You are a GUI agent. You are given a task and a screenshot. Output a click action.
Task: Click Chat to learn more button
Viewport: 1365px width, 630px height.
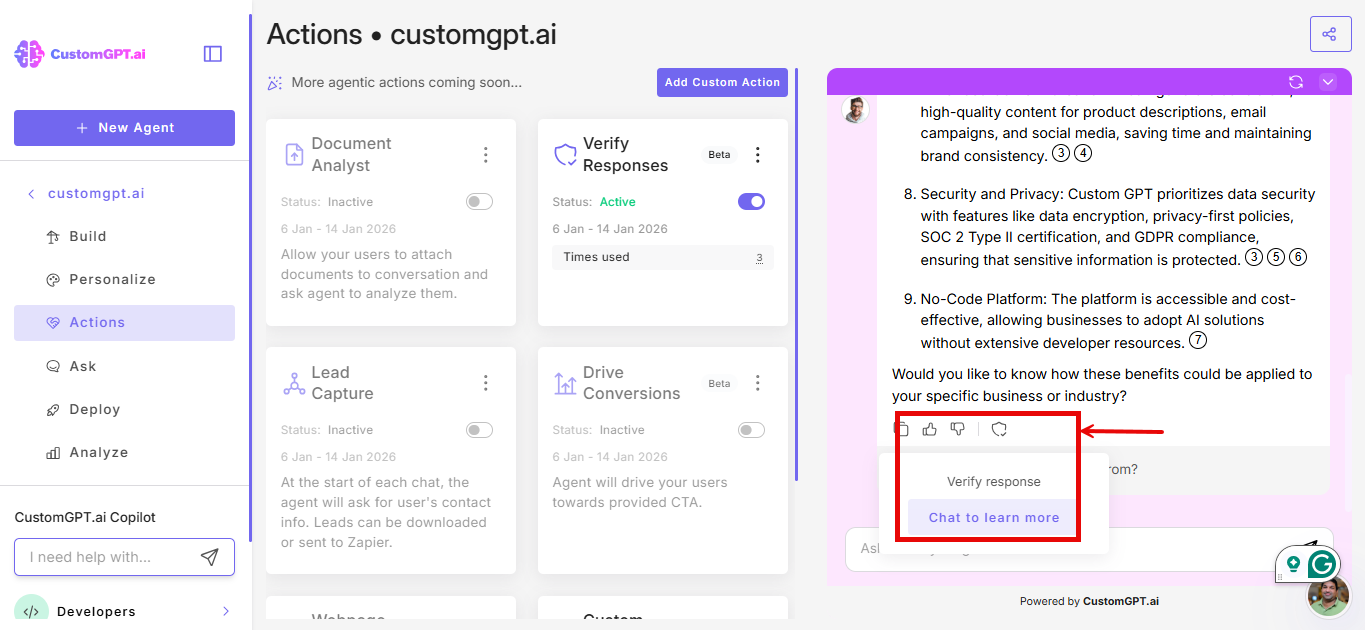(x=994, y=517)
